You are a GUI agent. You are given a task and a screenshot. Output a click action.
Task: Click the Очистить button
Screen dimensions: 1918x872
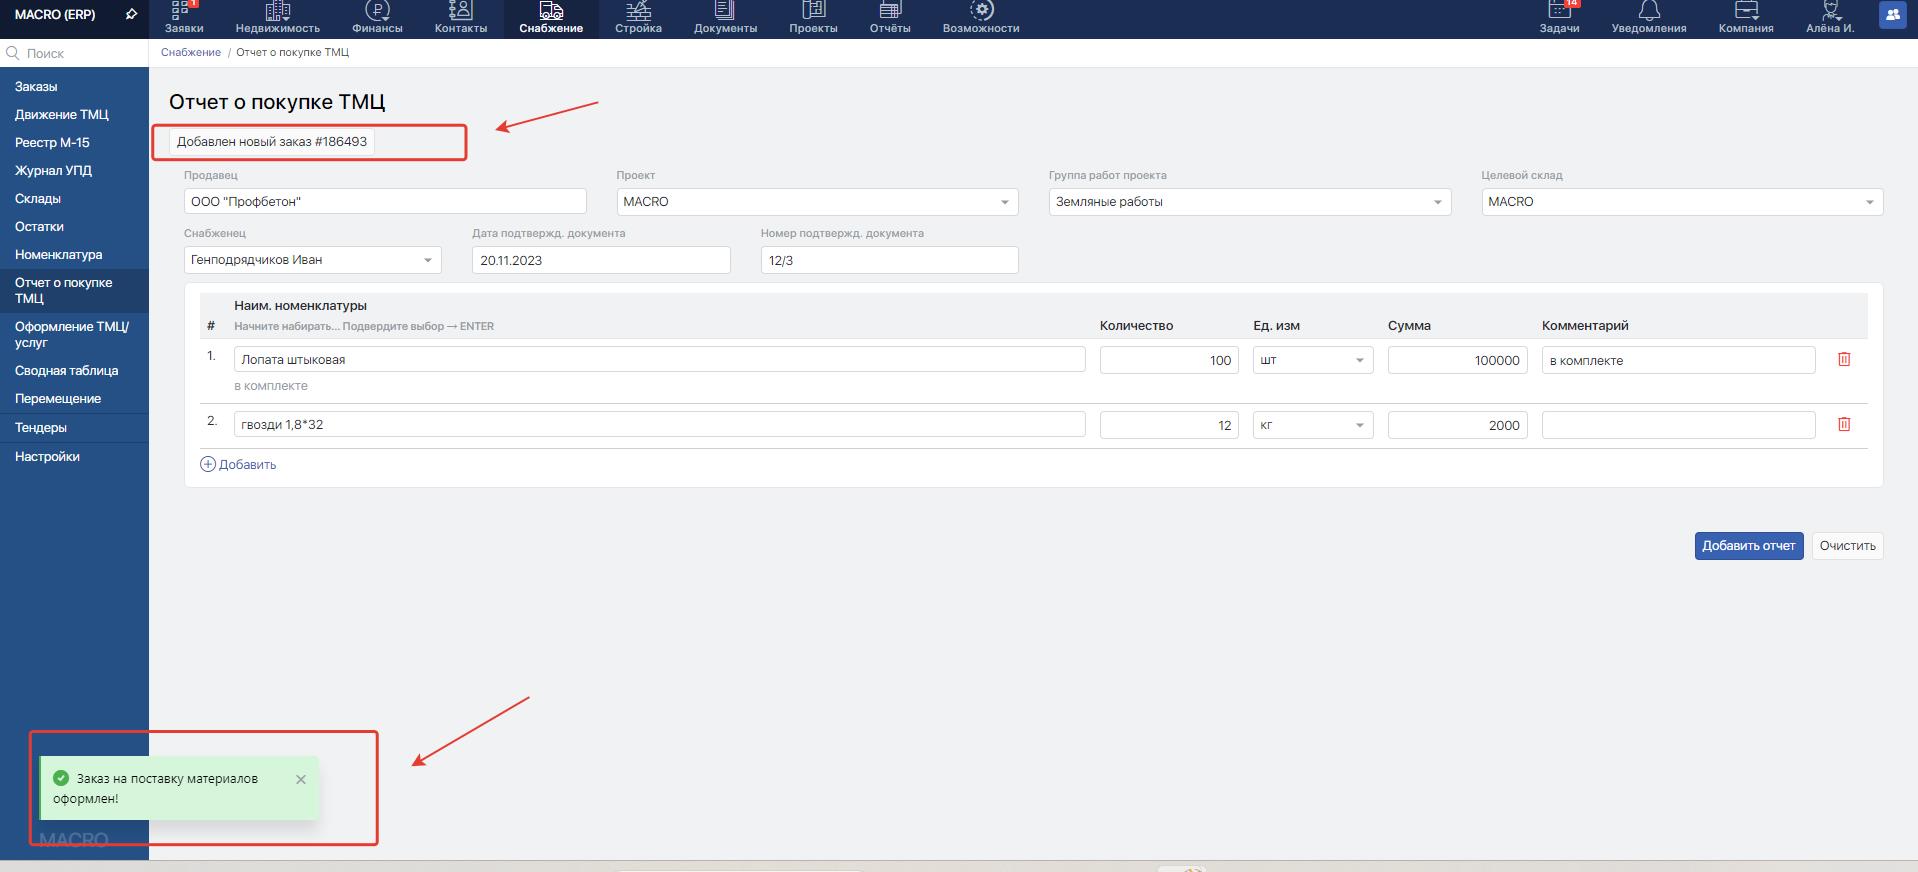(1847, 546)
